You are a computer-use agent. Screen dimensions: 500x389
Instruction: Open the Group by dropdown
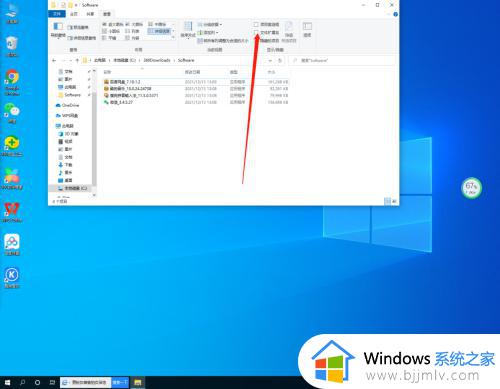click(x=210, y=24)
